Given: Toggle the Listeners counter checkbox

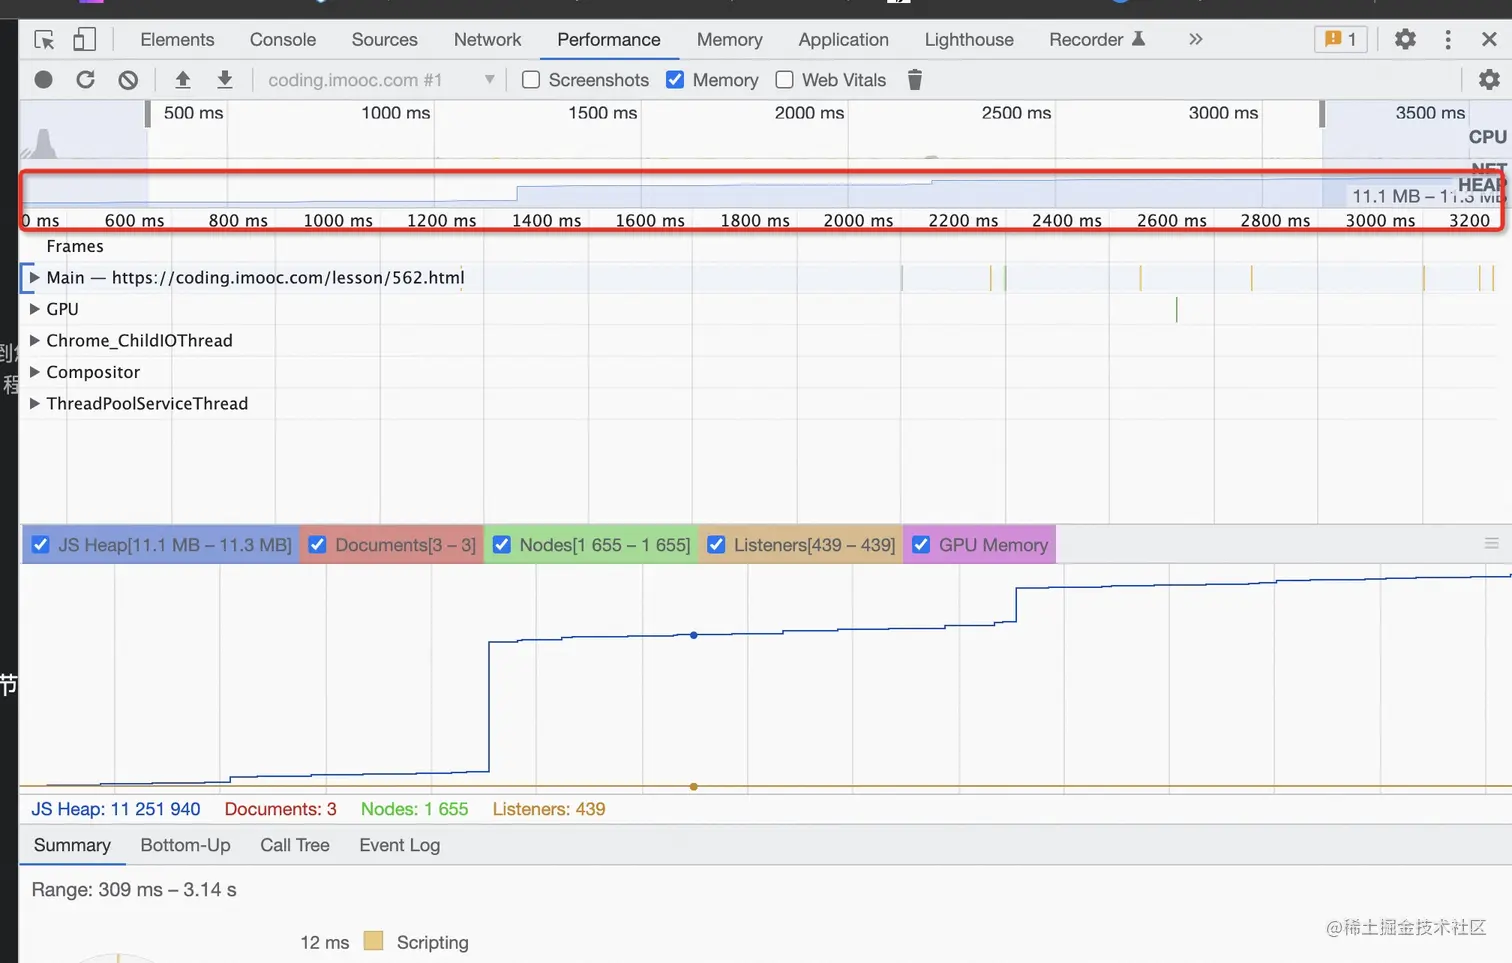Looking at the screenshot, I should (x=716, y=545).
